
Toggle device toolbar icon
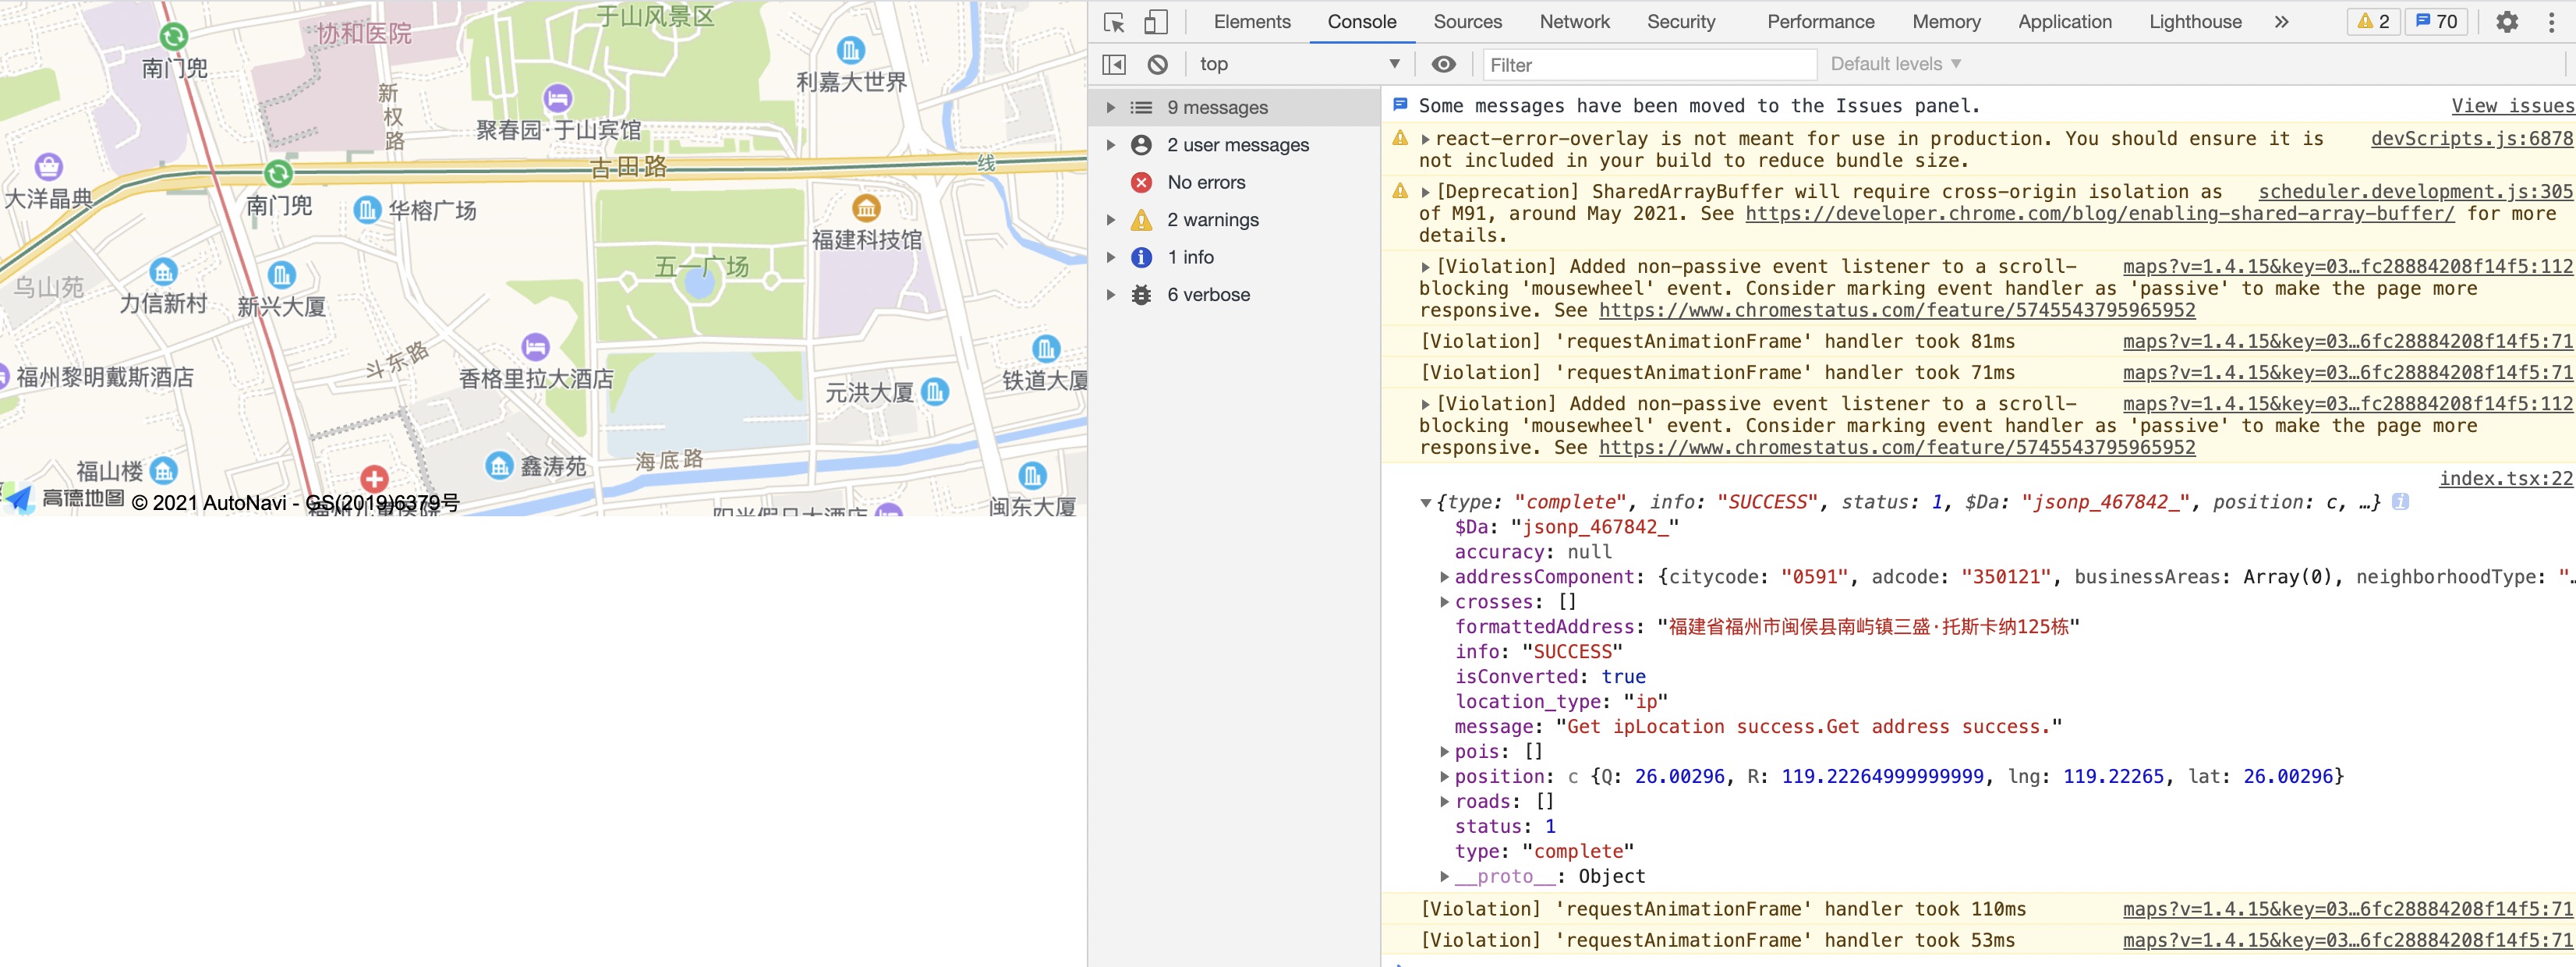[1156, 22]
